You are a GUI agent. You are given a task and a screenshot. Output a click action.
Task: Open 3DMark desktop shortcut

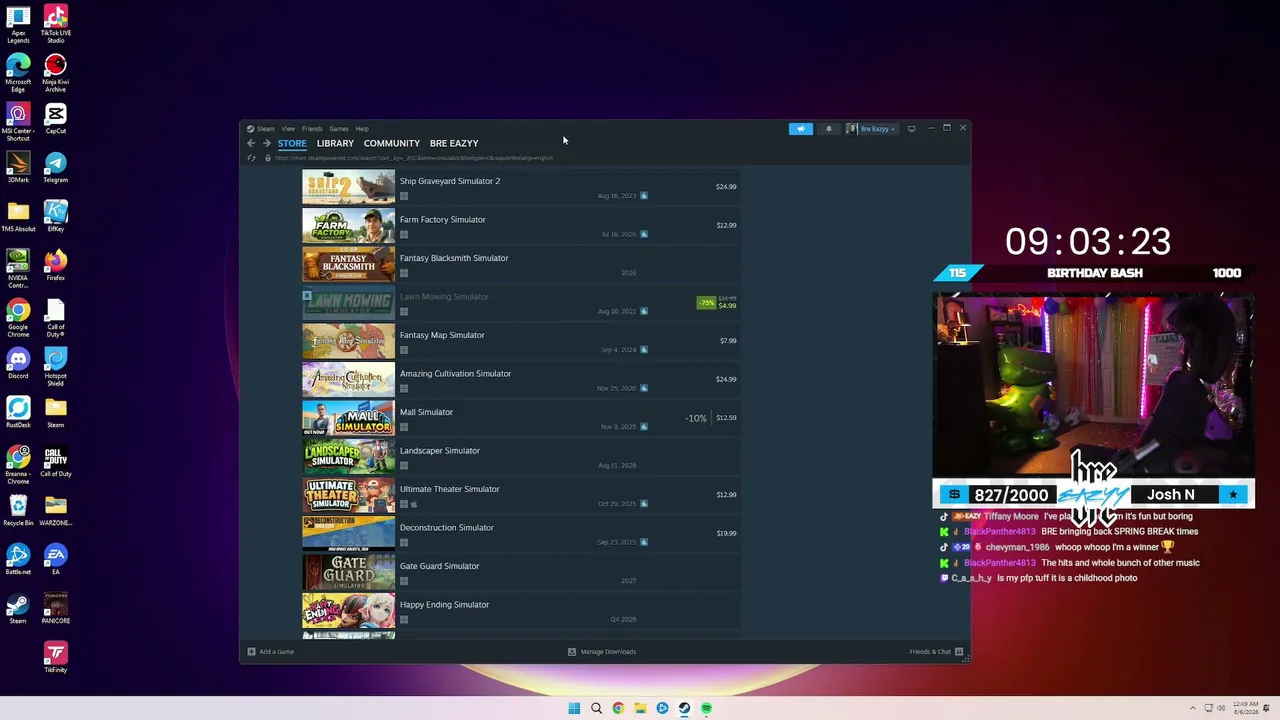point(18,168)
